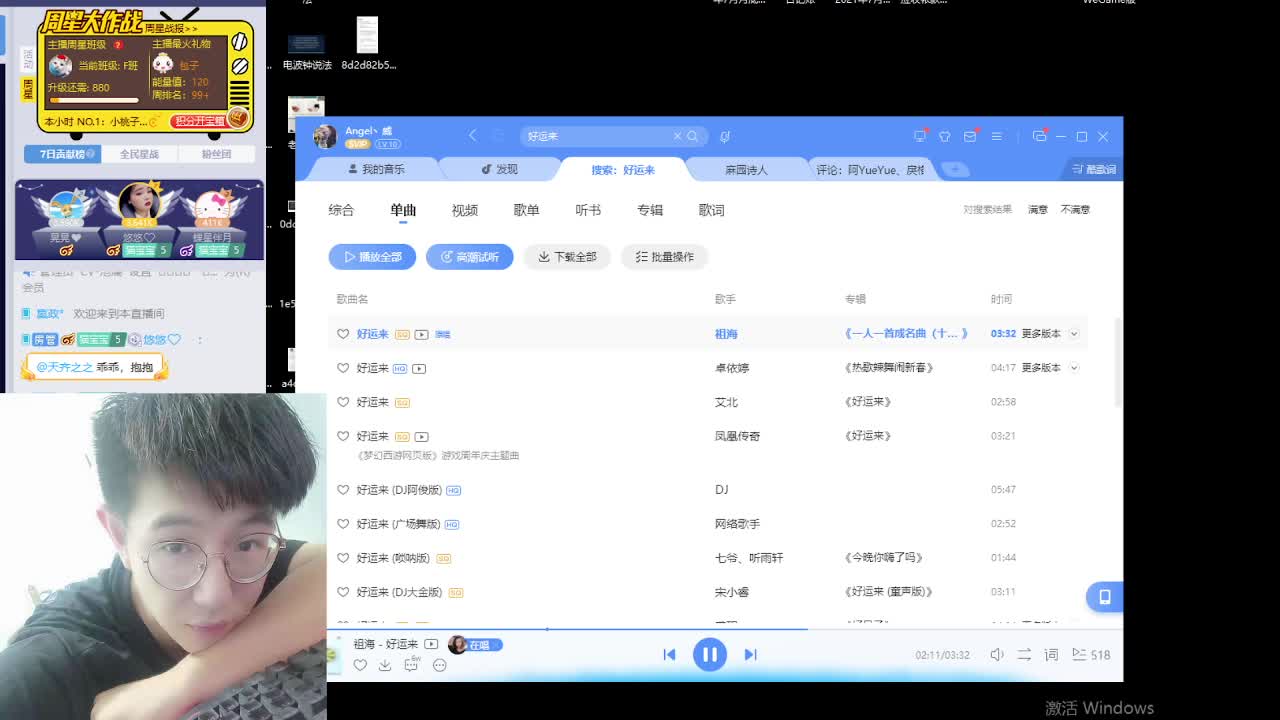Open the 酷歌词 panel button

tap(1093, 169)
